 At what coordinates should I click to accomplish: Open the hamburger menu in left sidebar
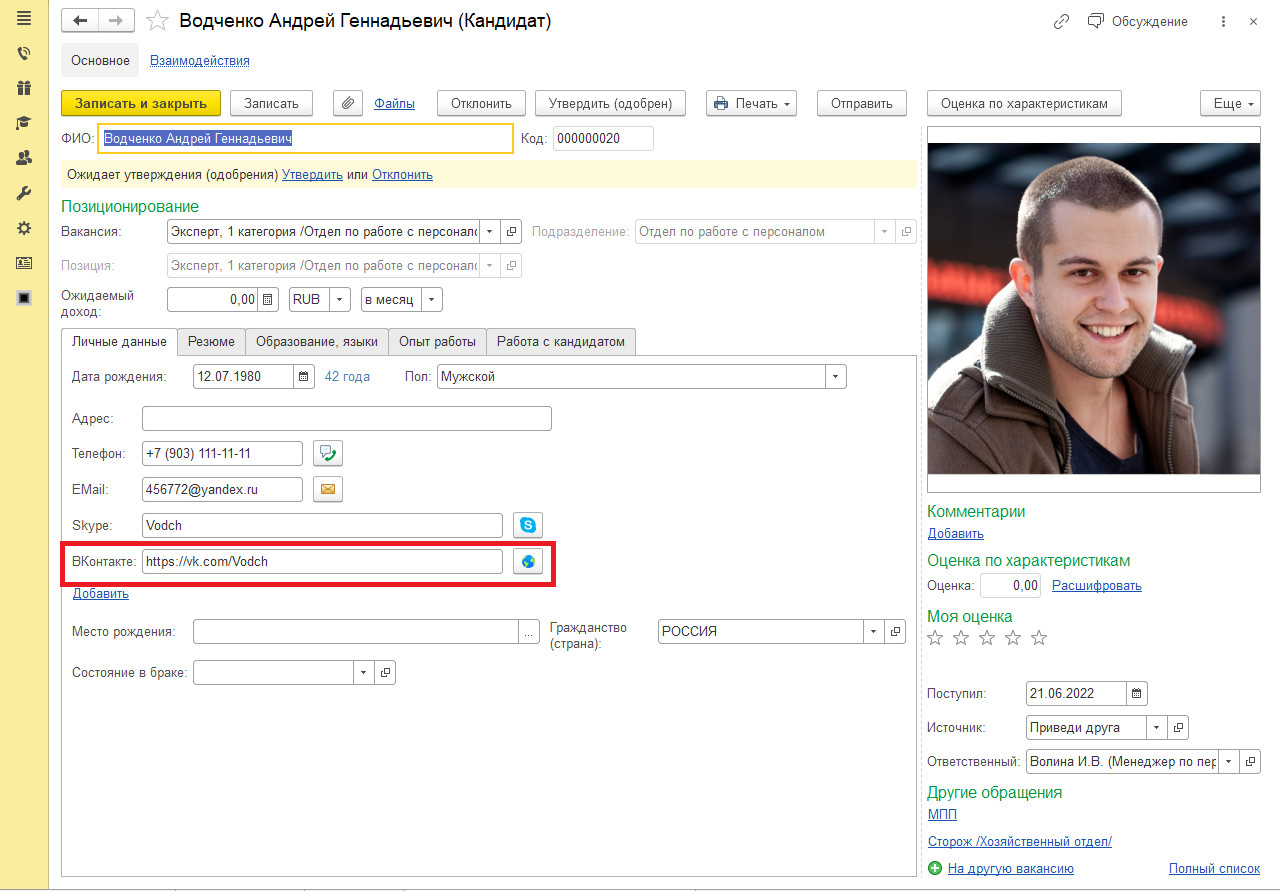point(24,18)
